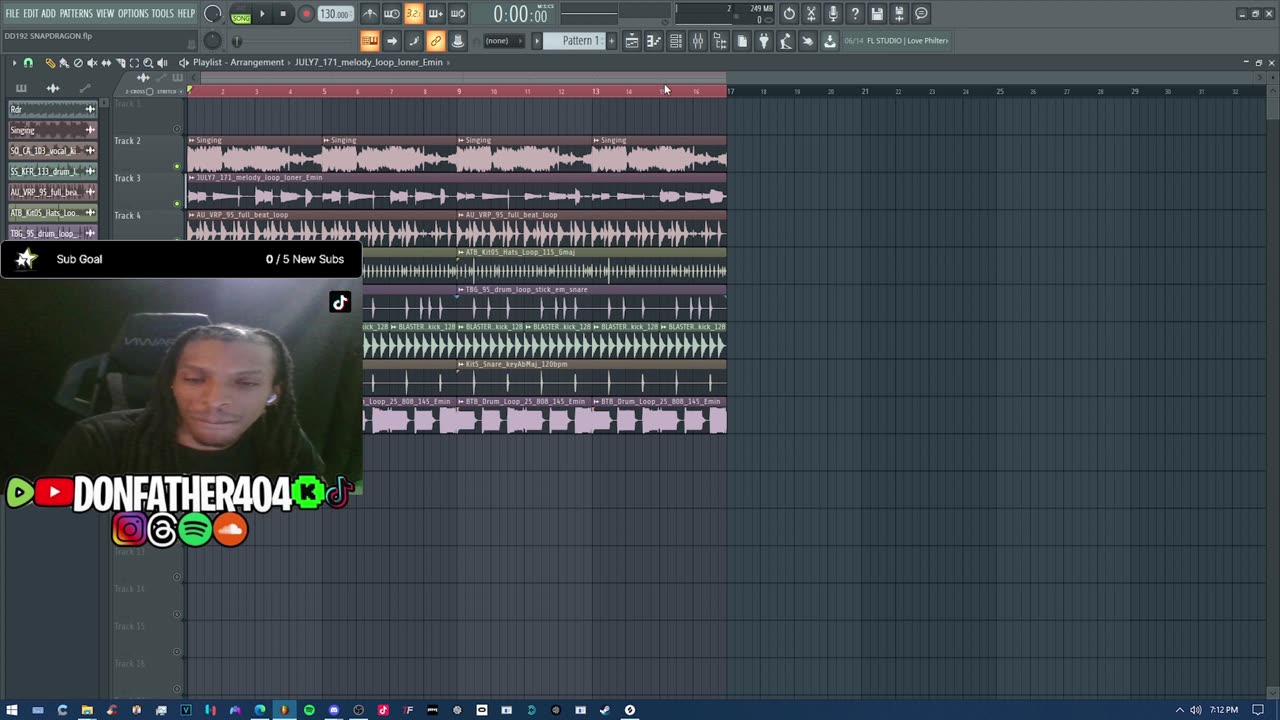This screenshot has width=1280, height=720.
Task: Click the Record button
Action: tap(306, 14)
